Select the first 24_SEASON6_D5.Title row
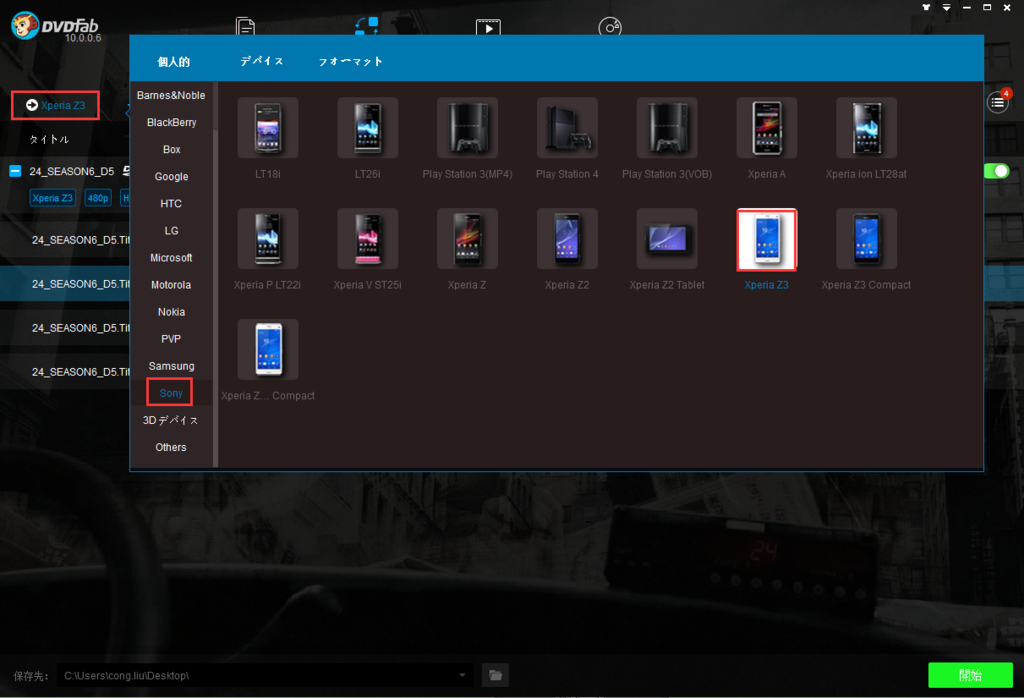Screen dimensions: 1024x698 click(65, 240)
